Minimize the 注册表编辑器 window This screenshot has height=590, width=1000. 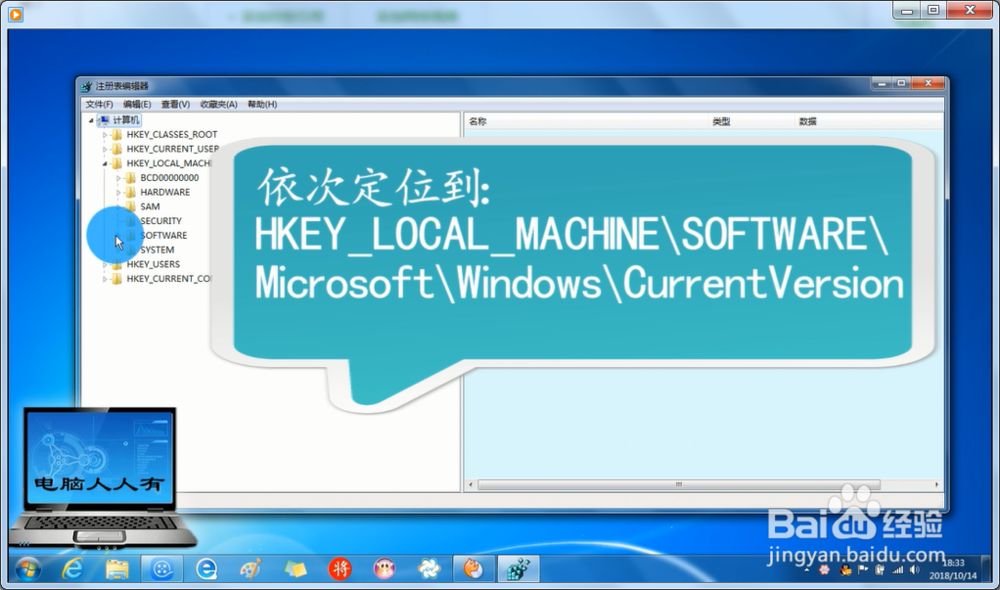(882, 84)
